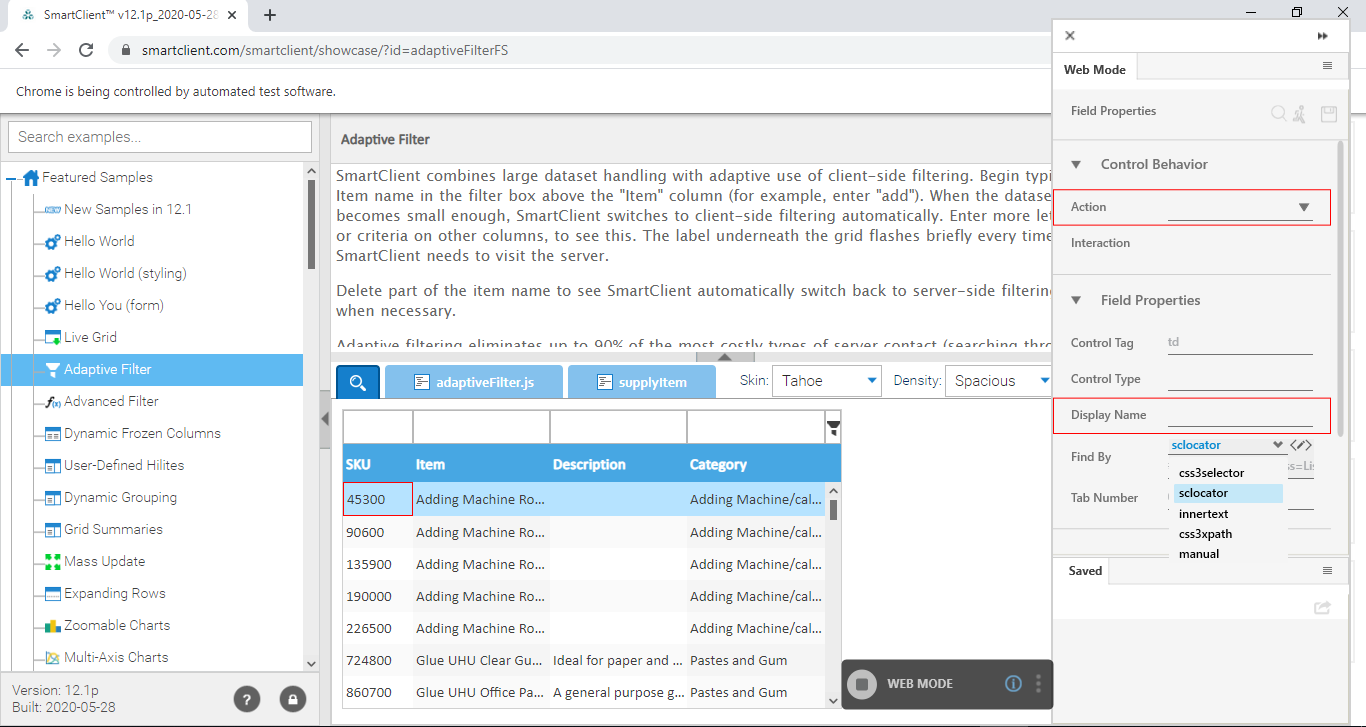This screenshot has width=1366, height=727.
Task: Open the Saved panel hamburger menu
Action: [1327, 571]
